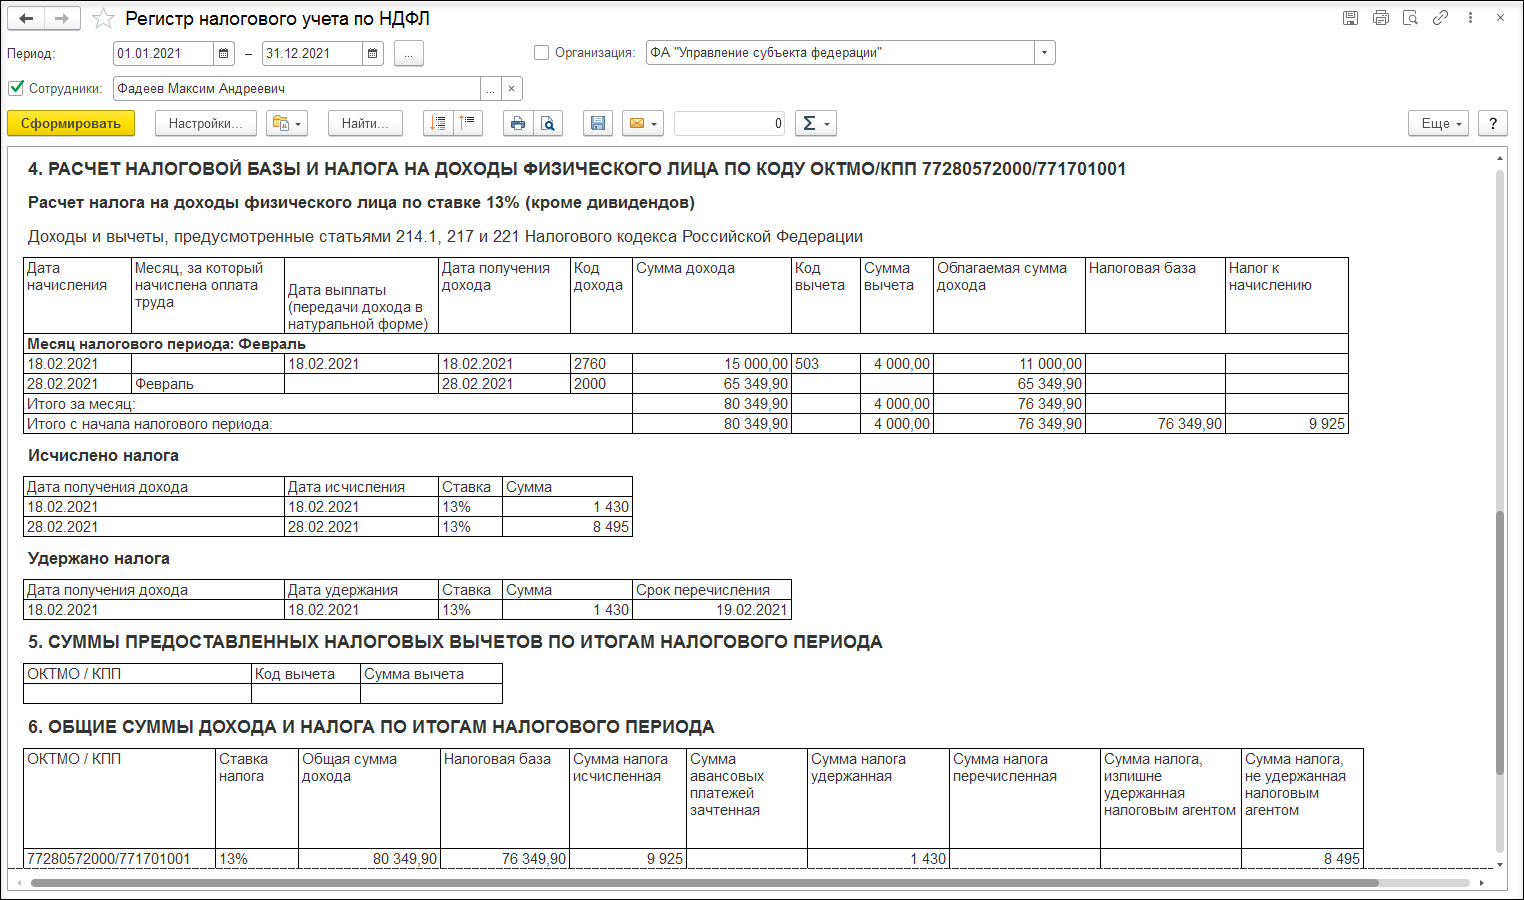1524x900 pixels.
Task: Select total income cell 80 349,90 in section 6
Action: pos(369,859)
